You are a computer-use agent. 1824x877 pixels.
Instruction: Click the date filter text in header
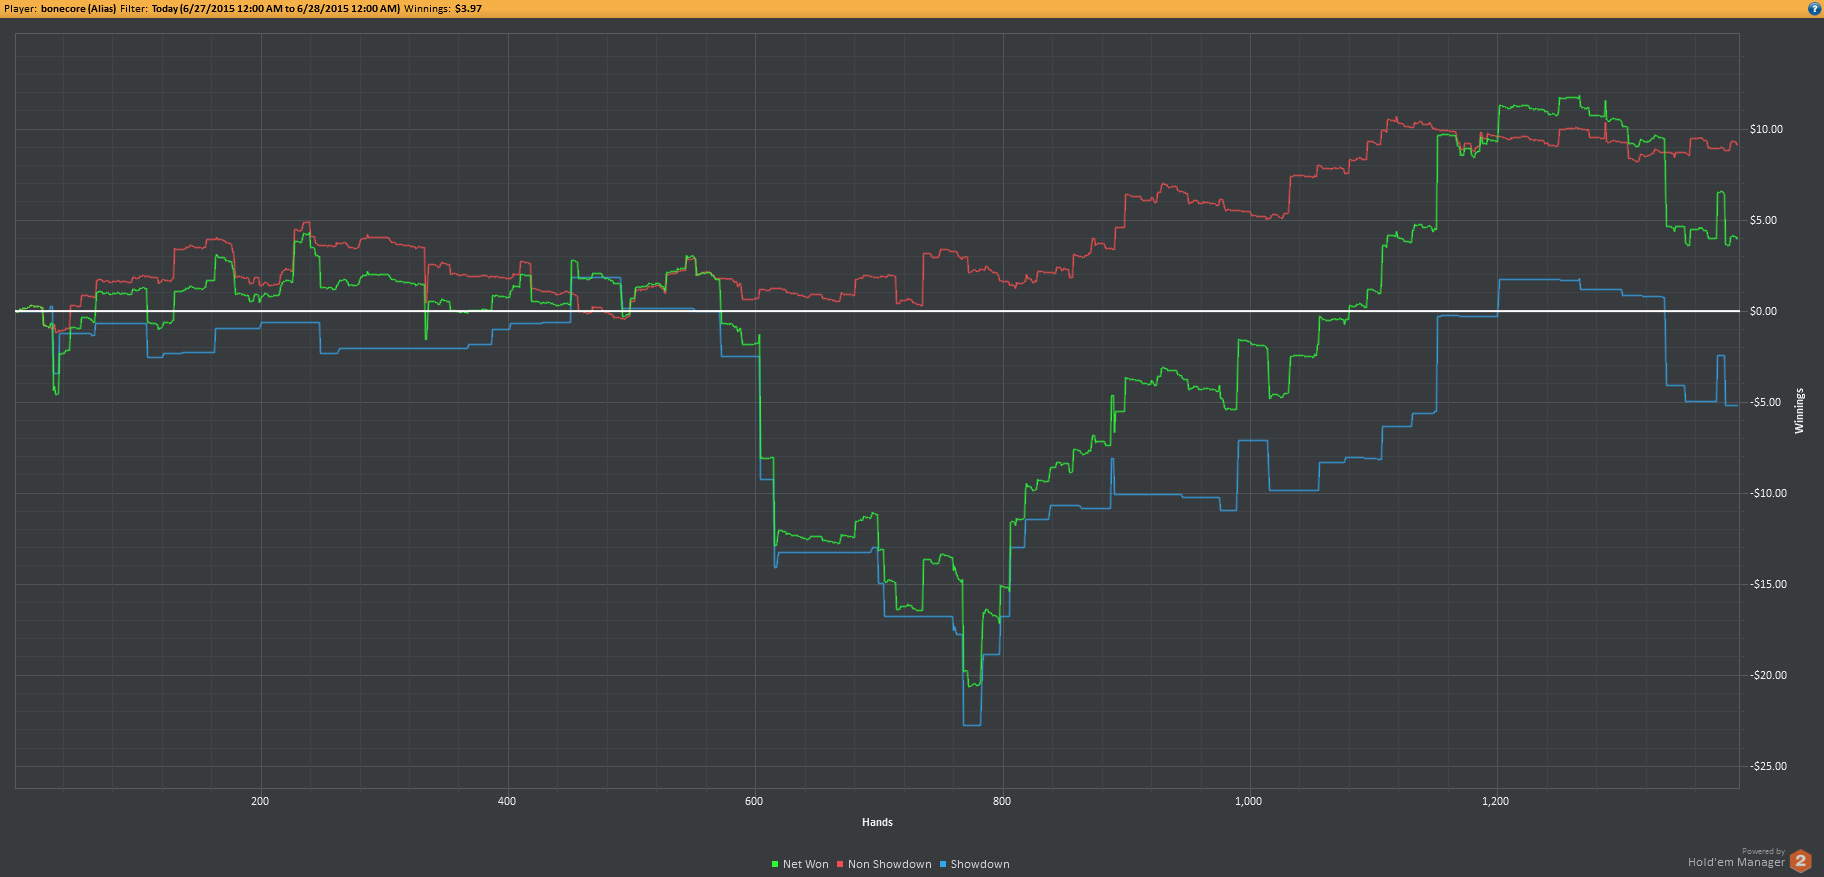pyautogui.click(x=275, y=8)
